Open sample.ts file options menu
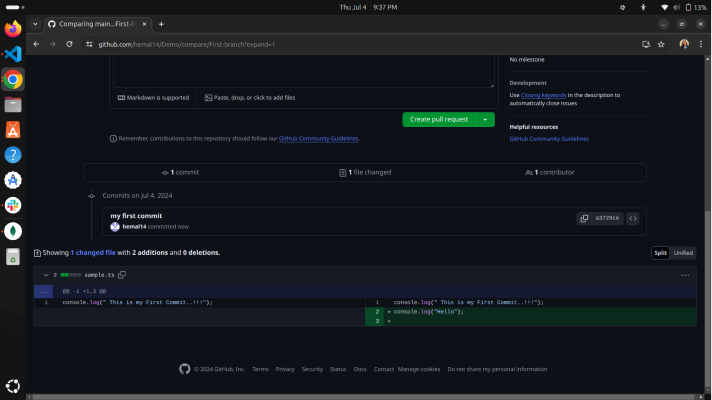Viewport: 712px width, 400px height. click(685, 275)
